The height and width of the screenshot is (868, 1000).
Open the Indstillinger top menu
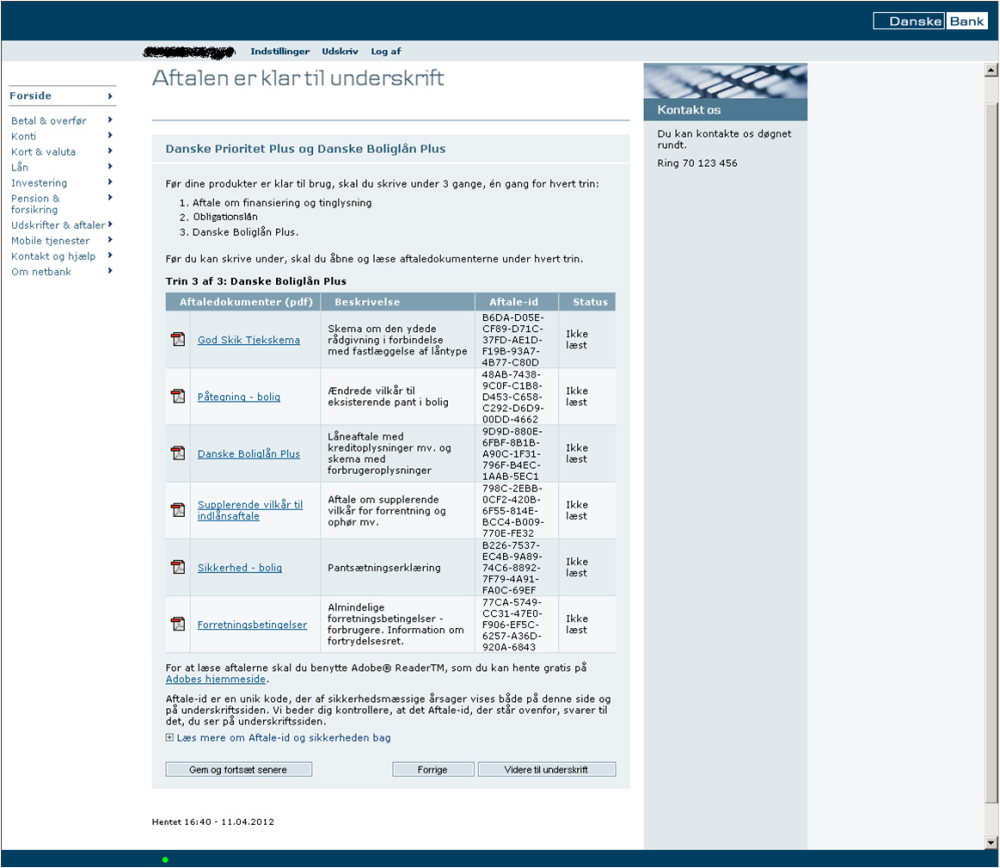tap(280, 51)
